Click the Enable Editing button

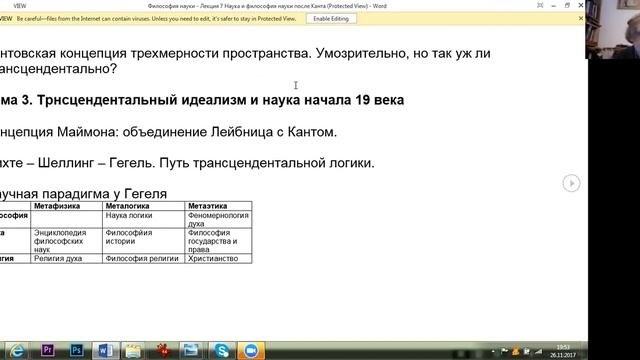[x=331, y=19]
